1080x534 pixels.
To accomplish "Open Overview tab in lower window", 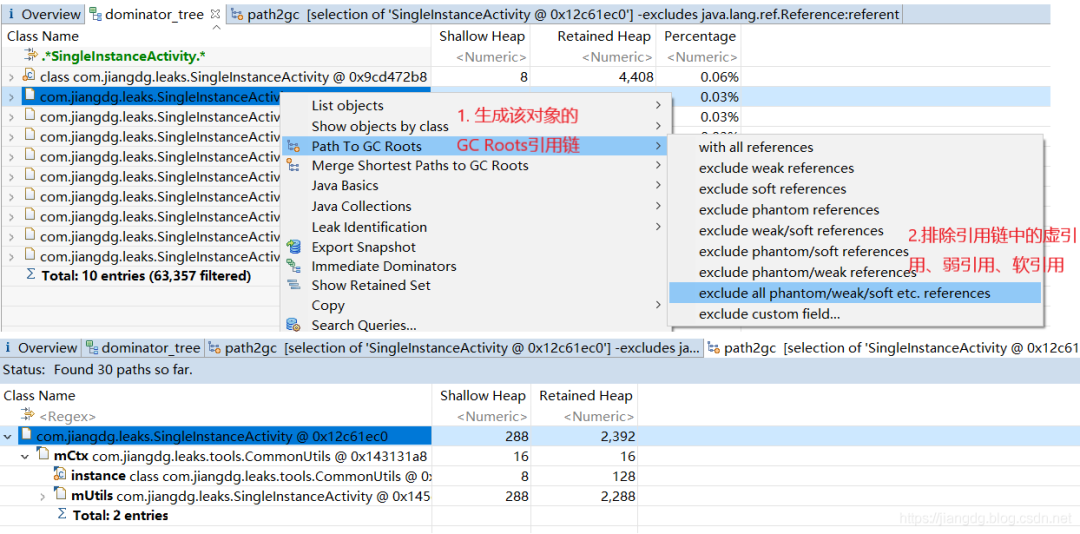I will coord(40,348).
